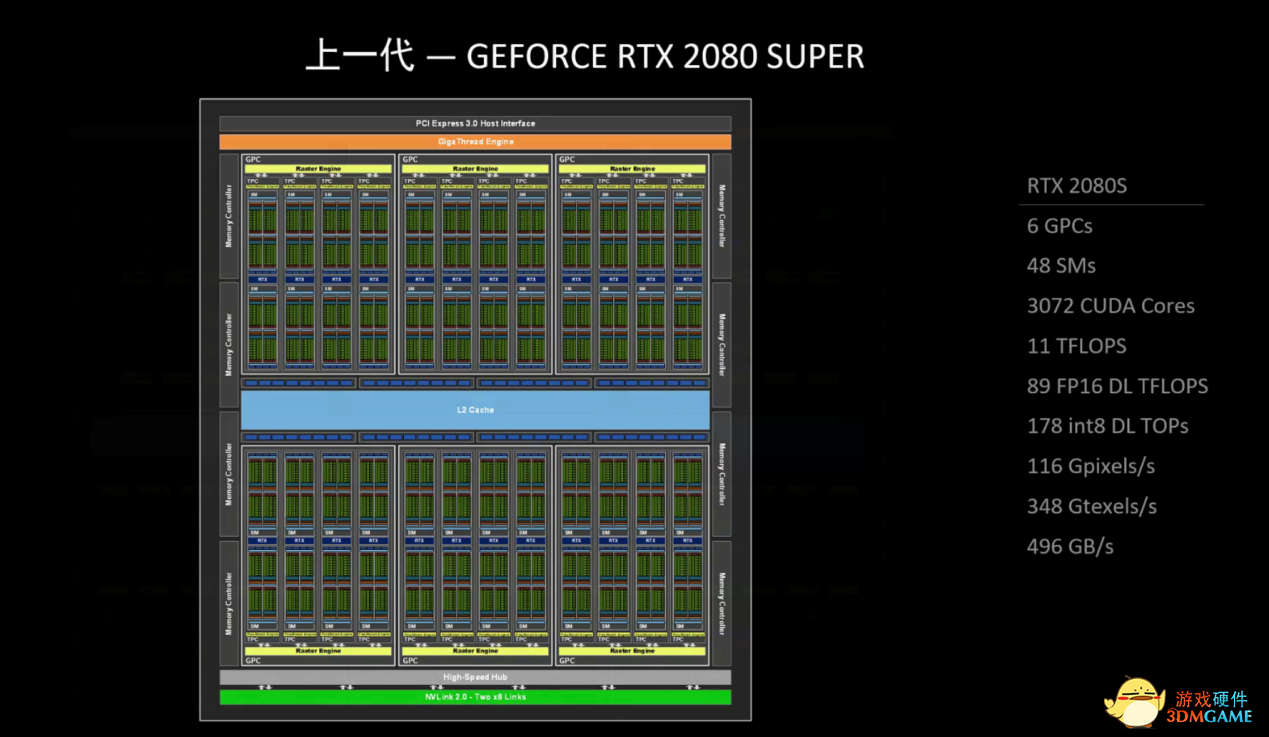The width and height of the screenshot is (1269, 737).
Task: Click the "178 int8 DL TOPs" line
Action: point(1108,426)
